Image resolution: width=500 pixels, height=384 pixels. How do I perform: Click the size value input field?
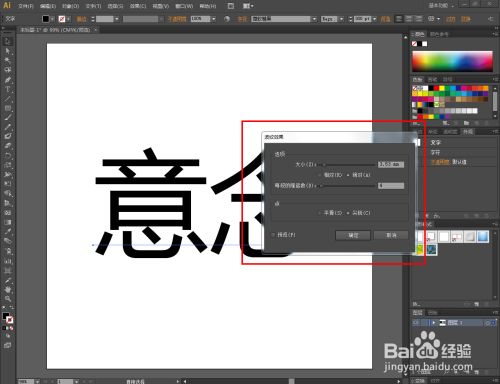391,165
